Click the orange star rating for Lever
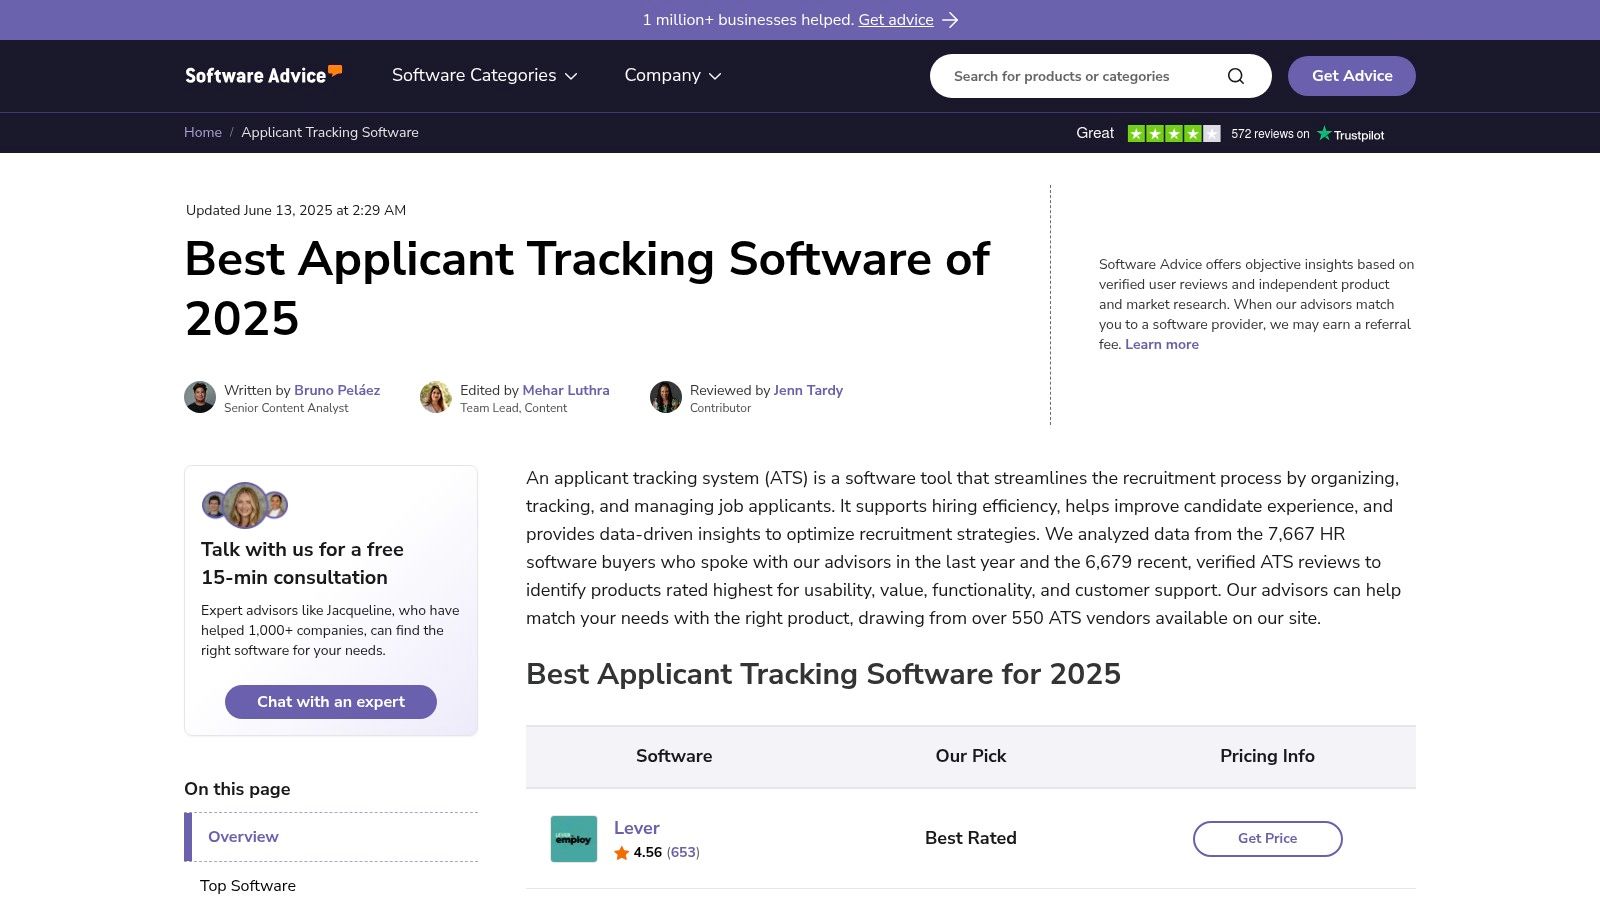This screenshot has width=1600, height=900. [621, 853]
